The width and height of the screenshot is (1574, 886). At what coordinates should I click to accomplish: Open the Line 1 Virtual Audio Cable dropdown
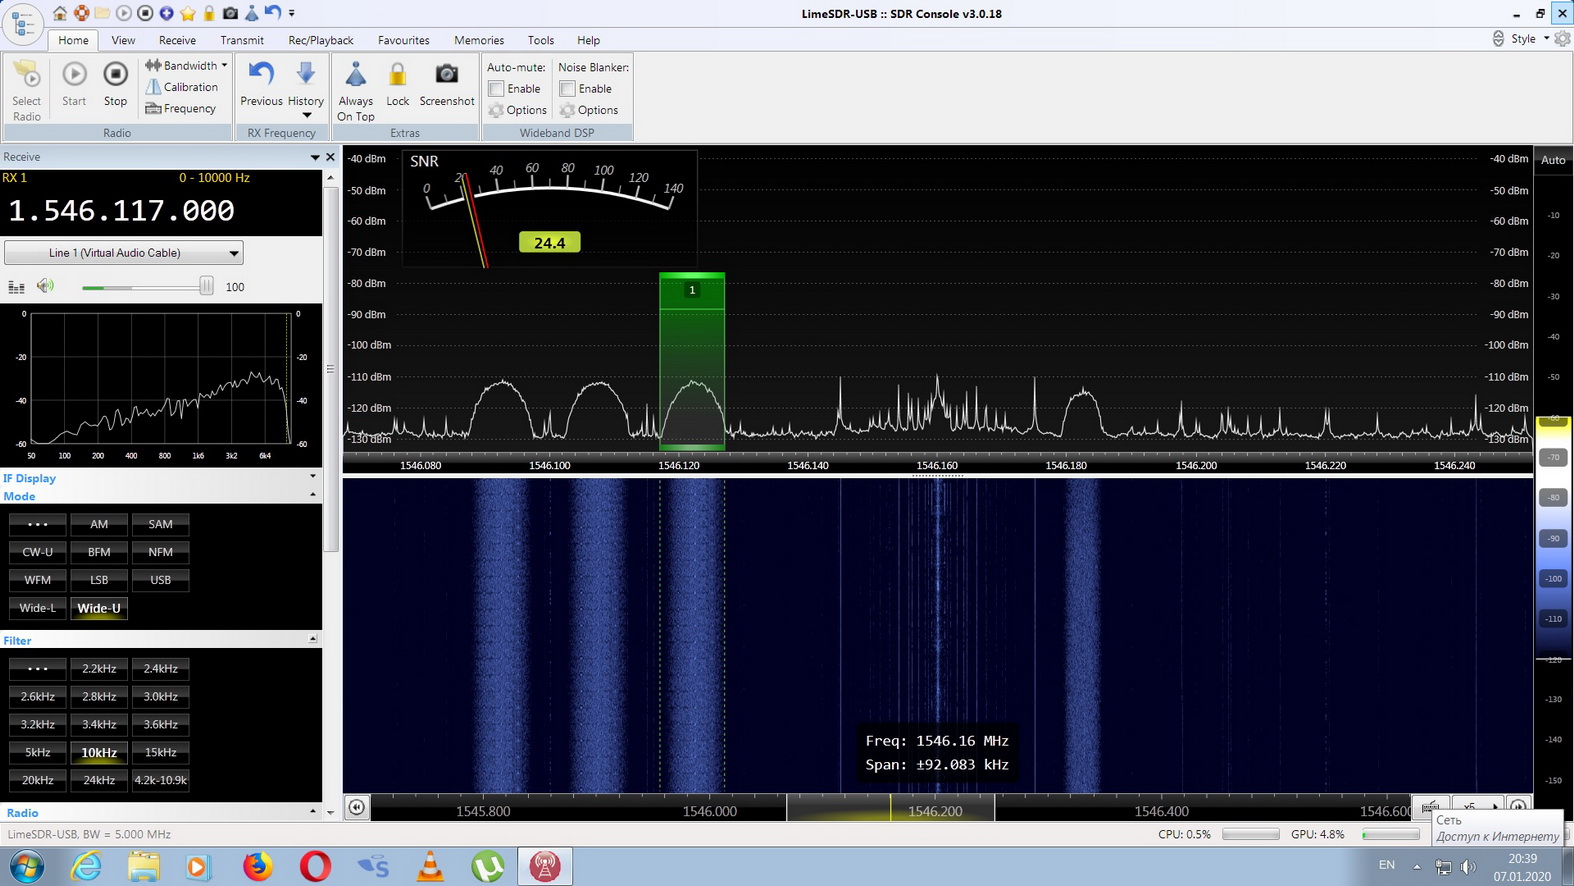pyautogui.click(x=124, y=253)
